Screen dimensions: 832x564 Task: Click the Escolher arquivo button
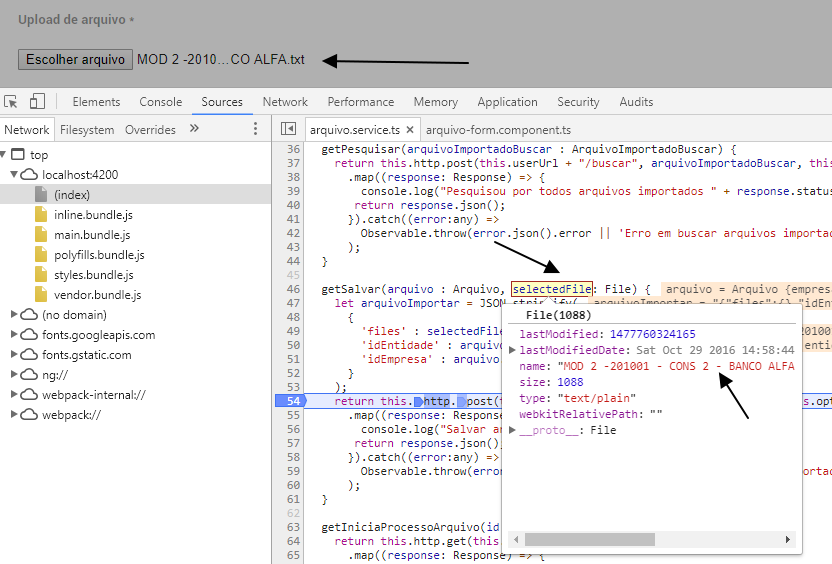(x=75, y=59)
